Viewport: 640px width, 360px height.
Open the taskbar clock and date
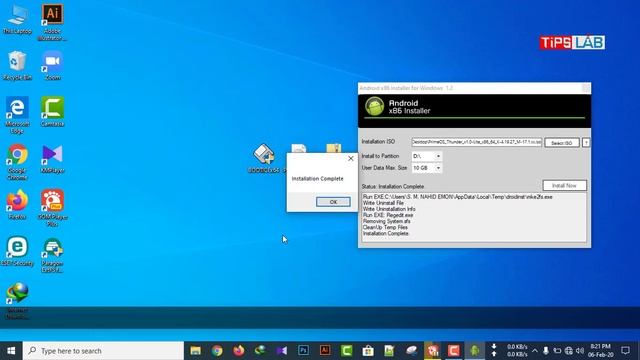(x=602, y=351)
